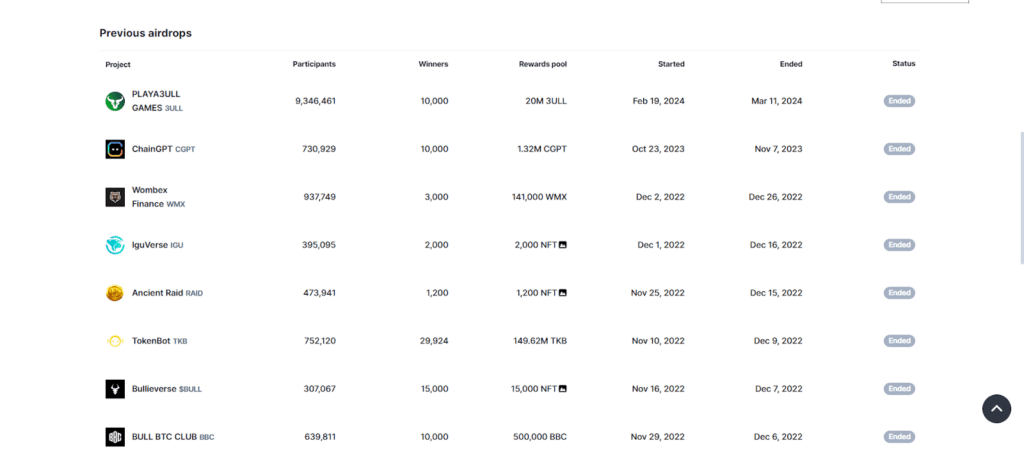Click the TokenBot yellow robot icon
The image size is (1024, 468).
115,341
